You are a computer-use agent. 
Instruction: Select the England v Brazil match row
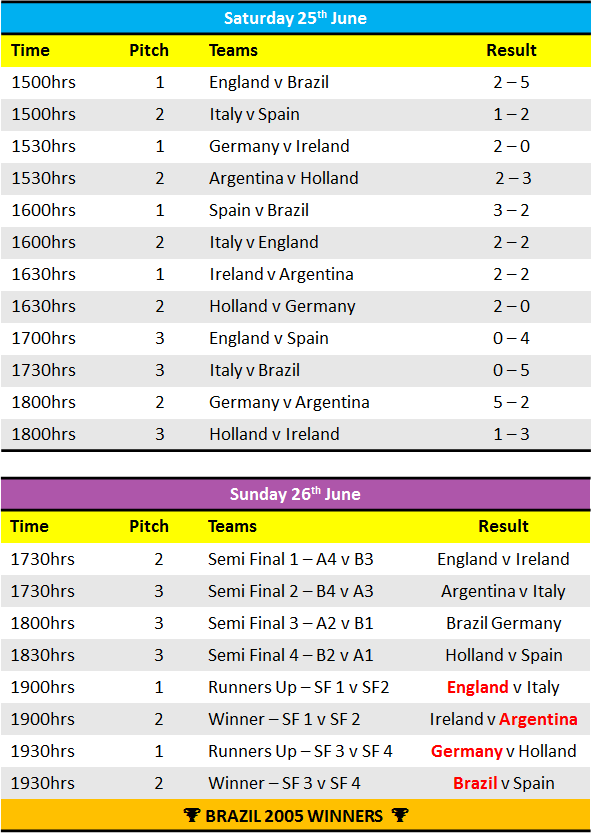(x=296, y=82)
